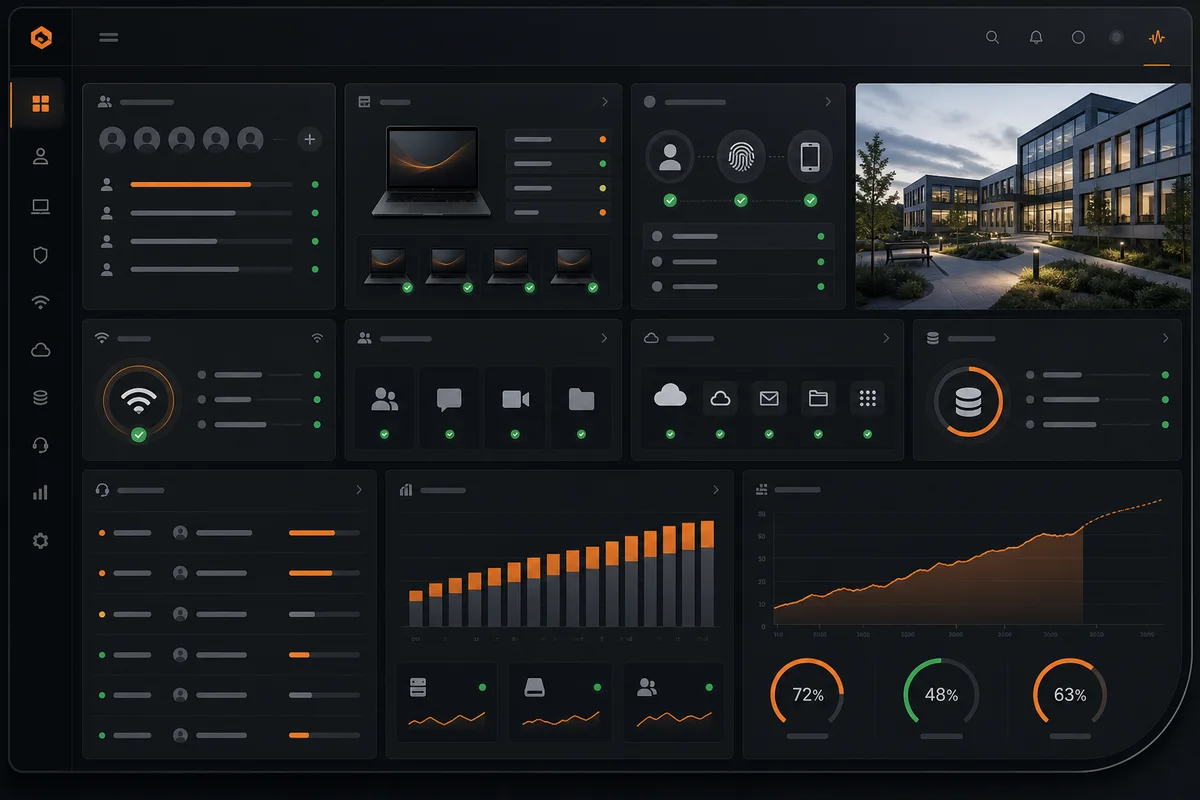
Task: Expand the support tickets panel chevron
Action: tap(359, 490)
